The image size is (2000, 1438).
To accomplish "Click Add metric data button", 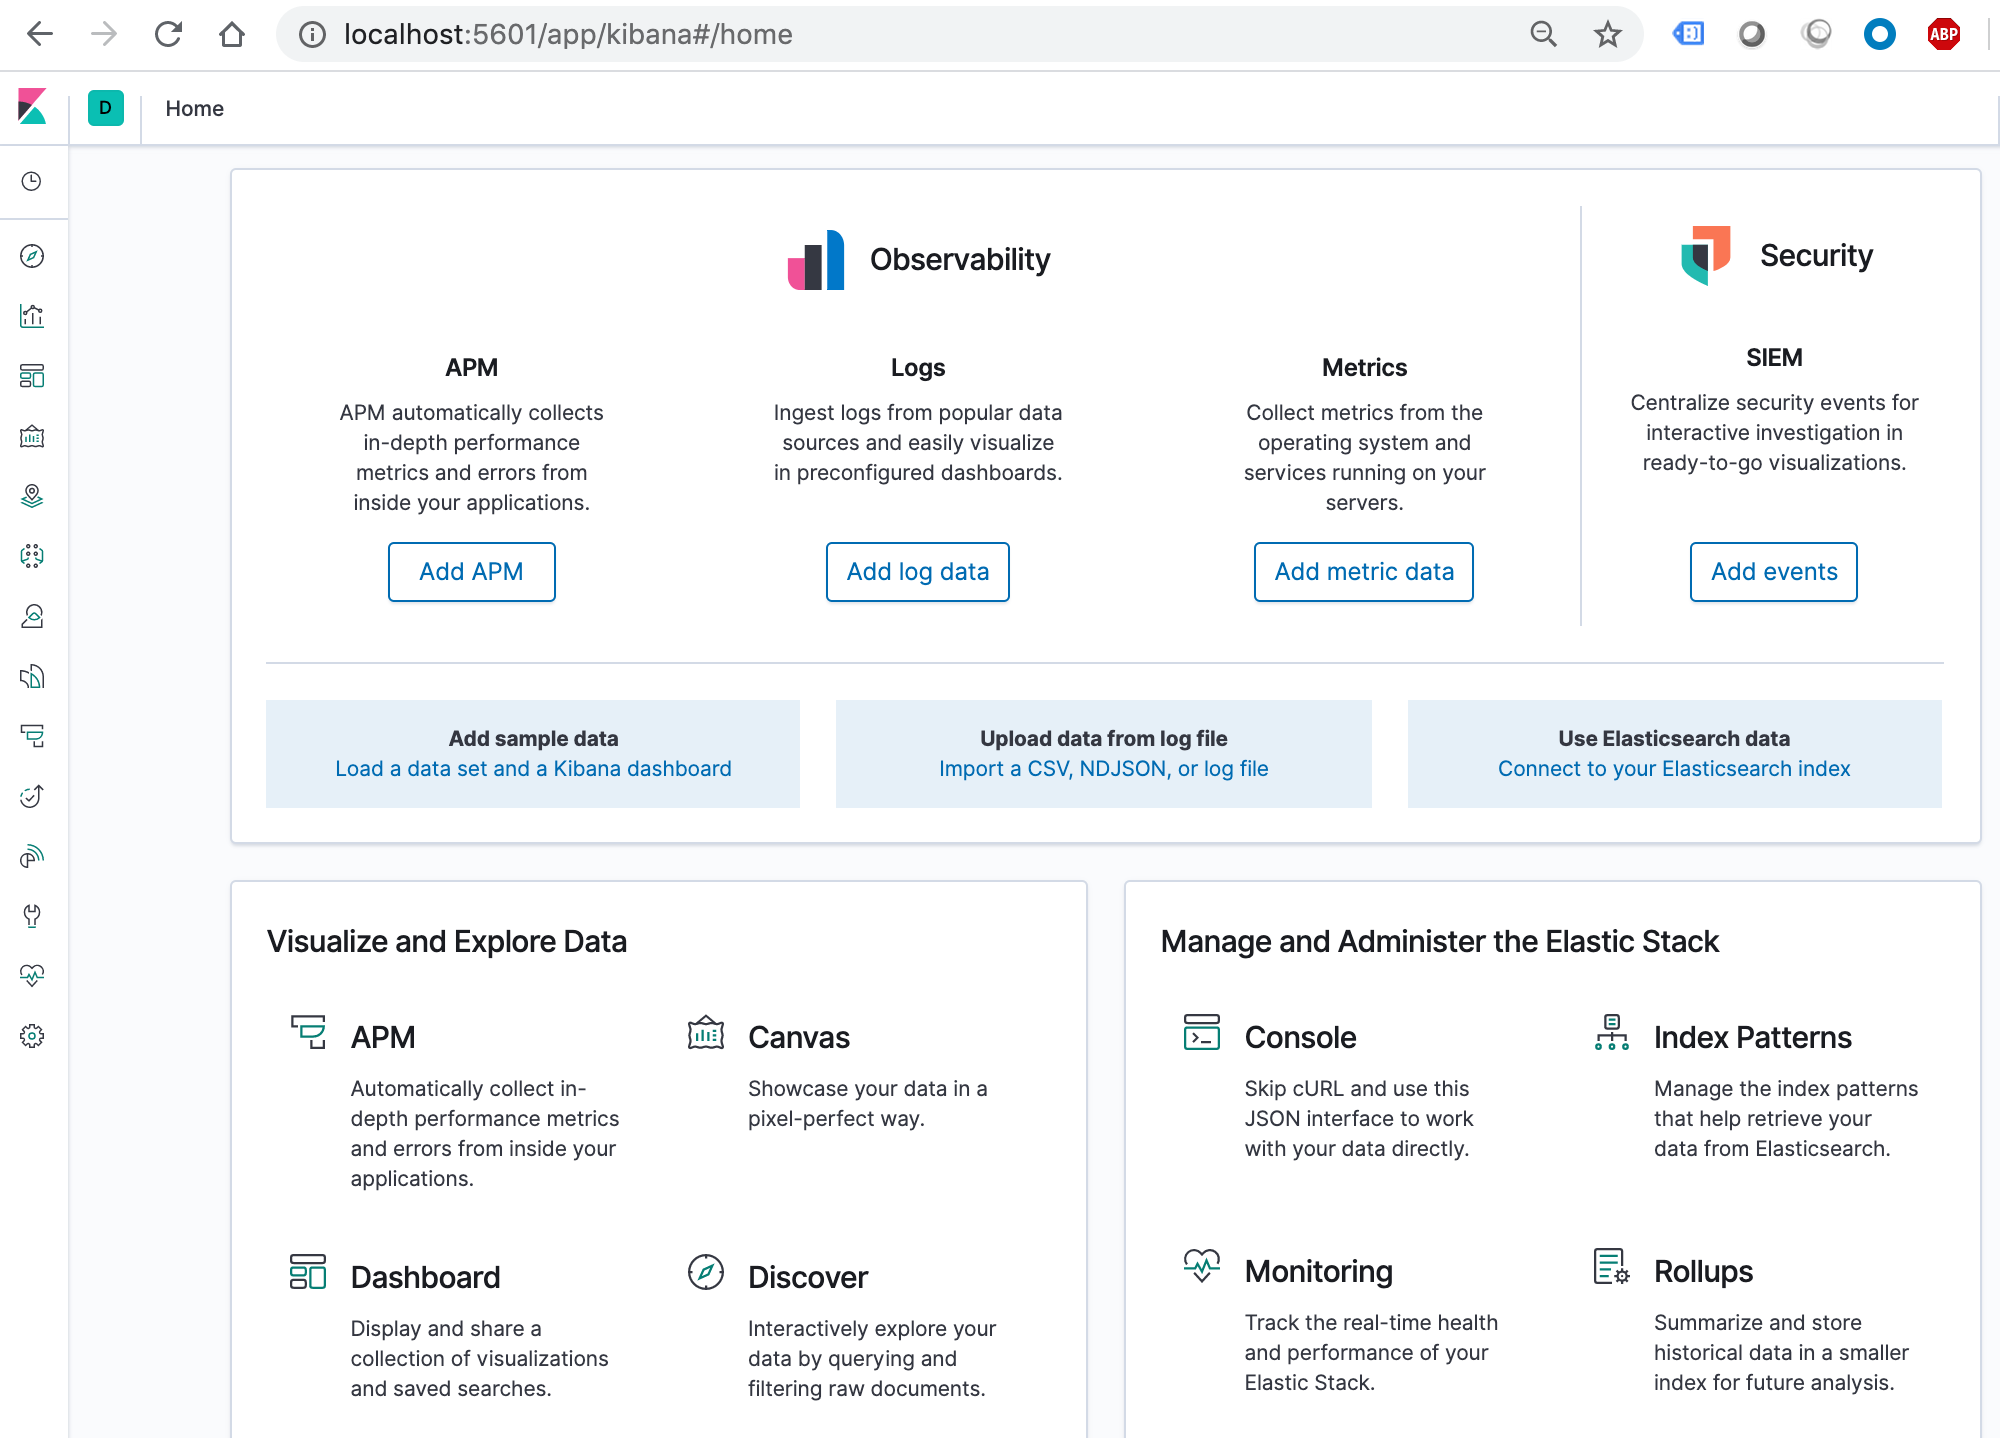I will tap(1363, 571).
